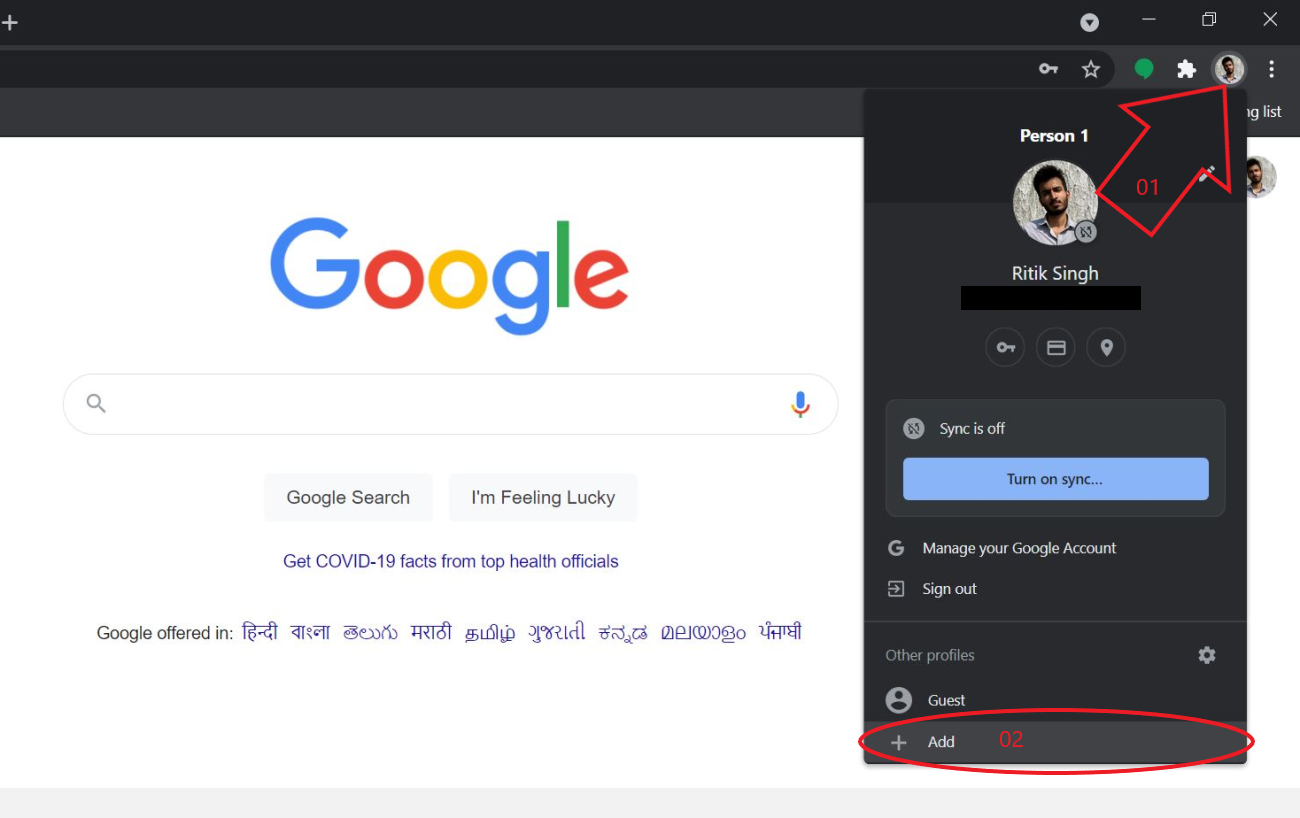This screenshot has width=1300, height=818.
Task: Switch Google to ಕನ್ನಡ language
Action: (623, 632)
